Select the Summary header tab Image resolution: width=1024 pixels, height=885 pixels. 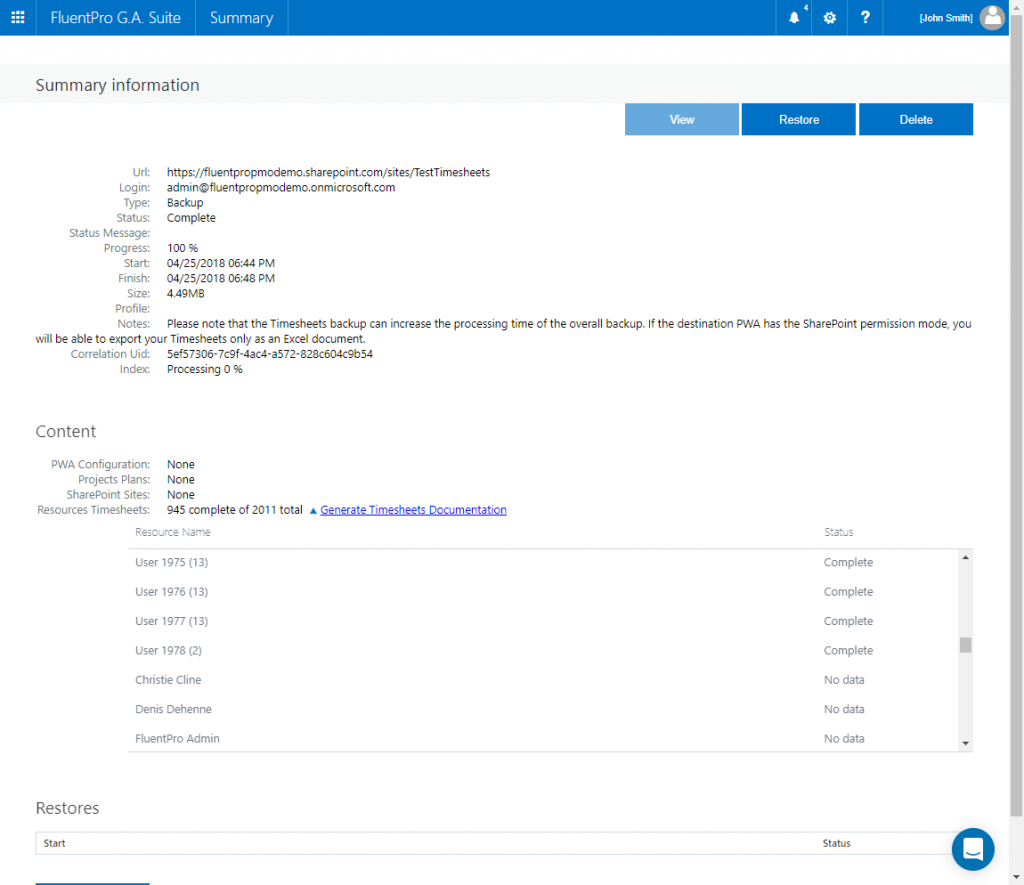(241, 18)
